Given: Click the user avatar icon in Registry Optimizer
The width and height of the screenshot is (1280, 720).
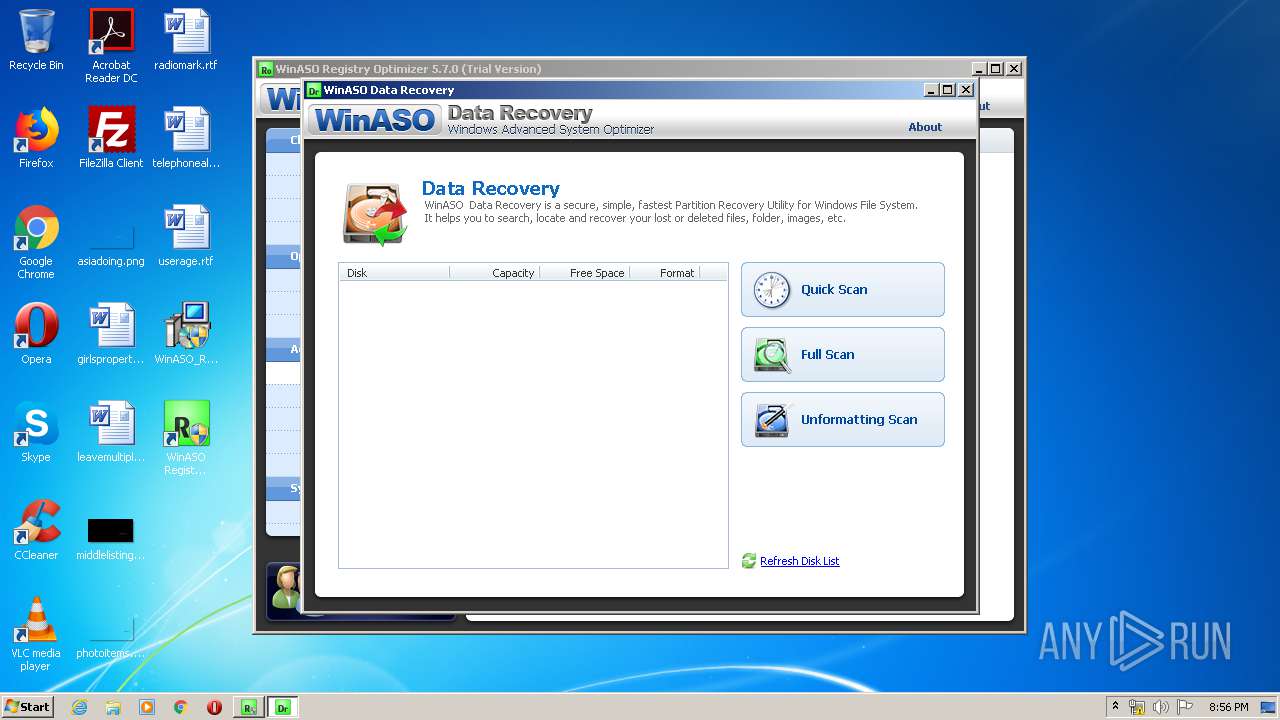Looking at the screenshot, I should [x=286, y=588].
